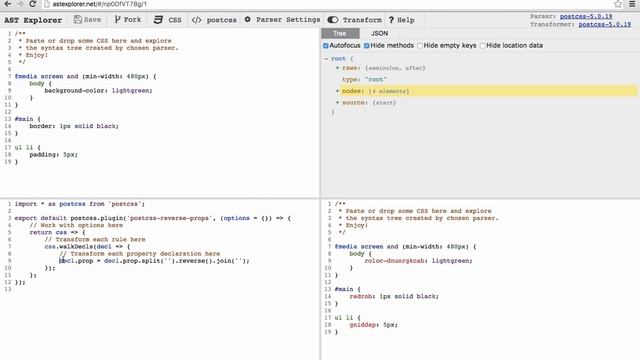Screen dimensions: 640x360
Task: Save the current snippet
Action: tap(87, 20)
